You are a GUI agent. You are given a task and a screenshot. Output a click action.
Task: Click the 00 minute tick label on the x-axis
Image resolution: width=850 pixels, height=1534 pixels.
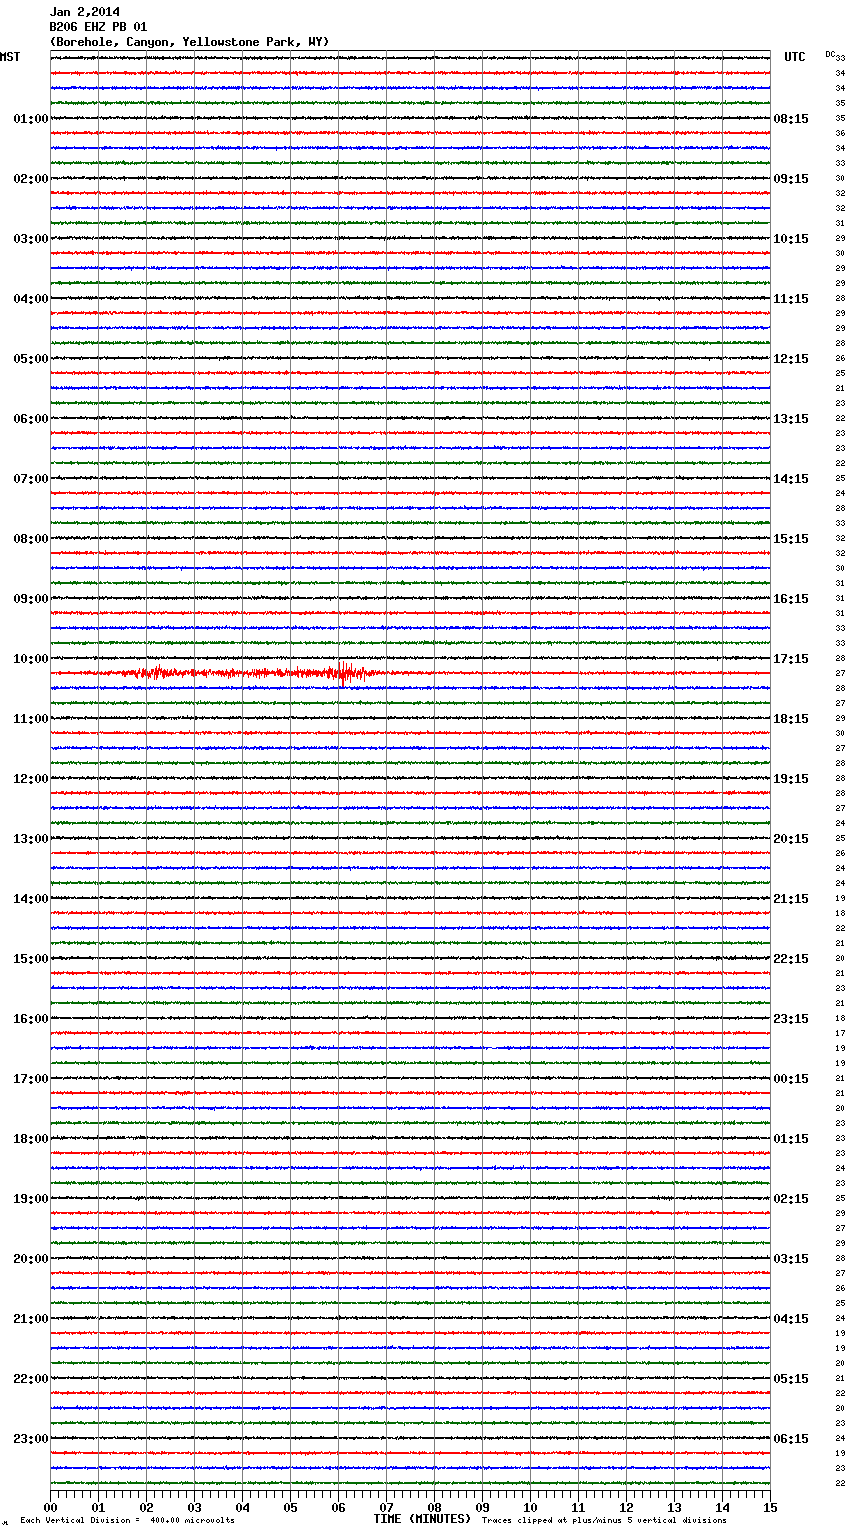coord(51,1507)
